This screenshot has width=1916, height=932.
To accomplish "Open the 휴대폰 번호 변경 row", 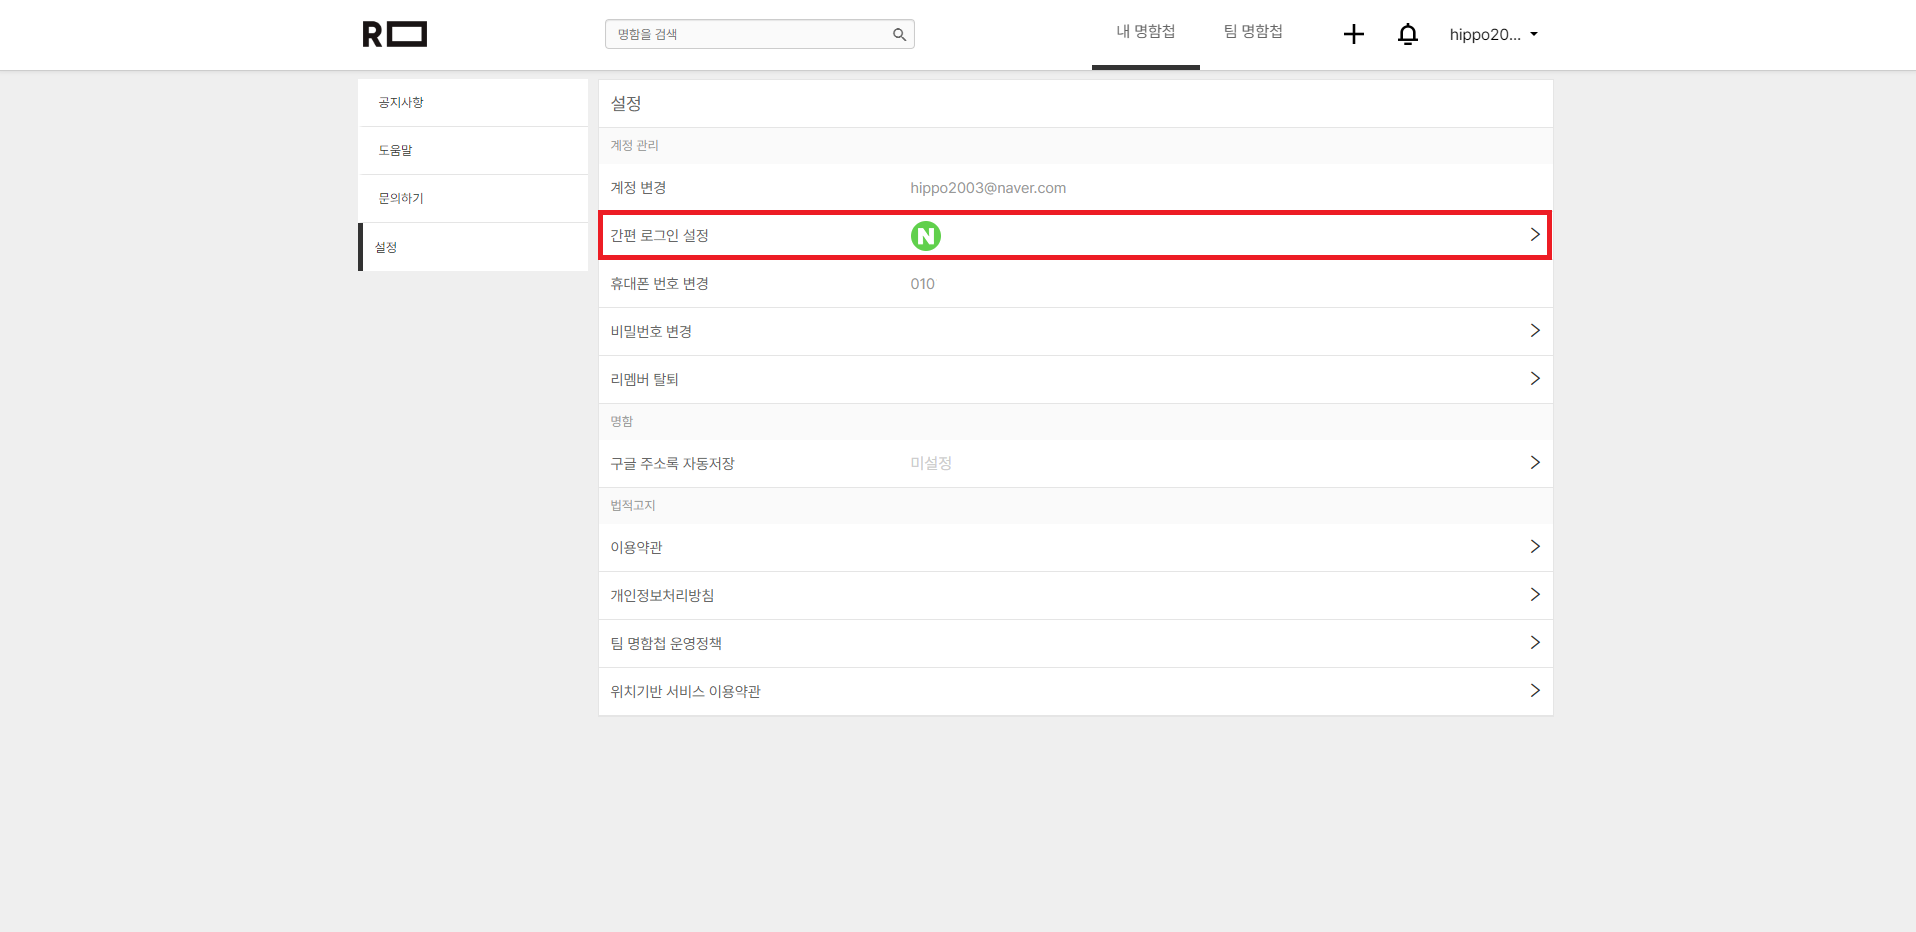I will pos(1075,284).
